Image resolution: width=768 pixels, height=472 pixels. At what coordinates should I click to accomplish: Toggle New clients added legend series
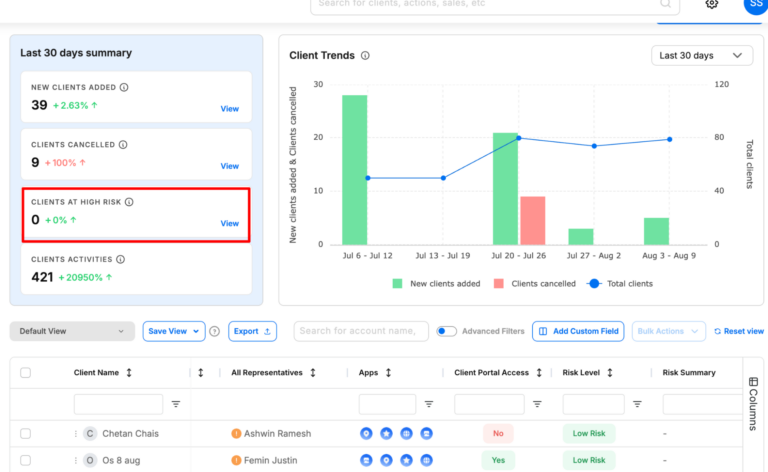click(x=436, y=283)
